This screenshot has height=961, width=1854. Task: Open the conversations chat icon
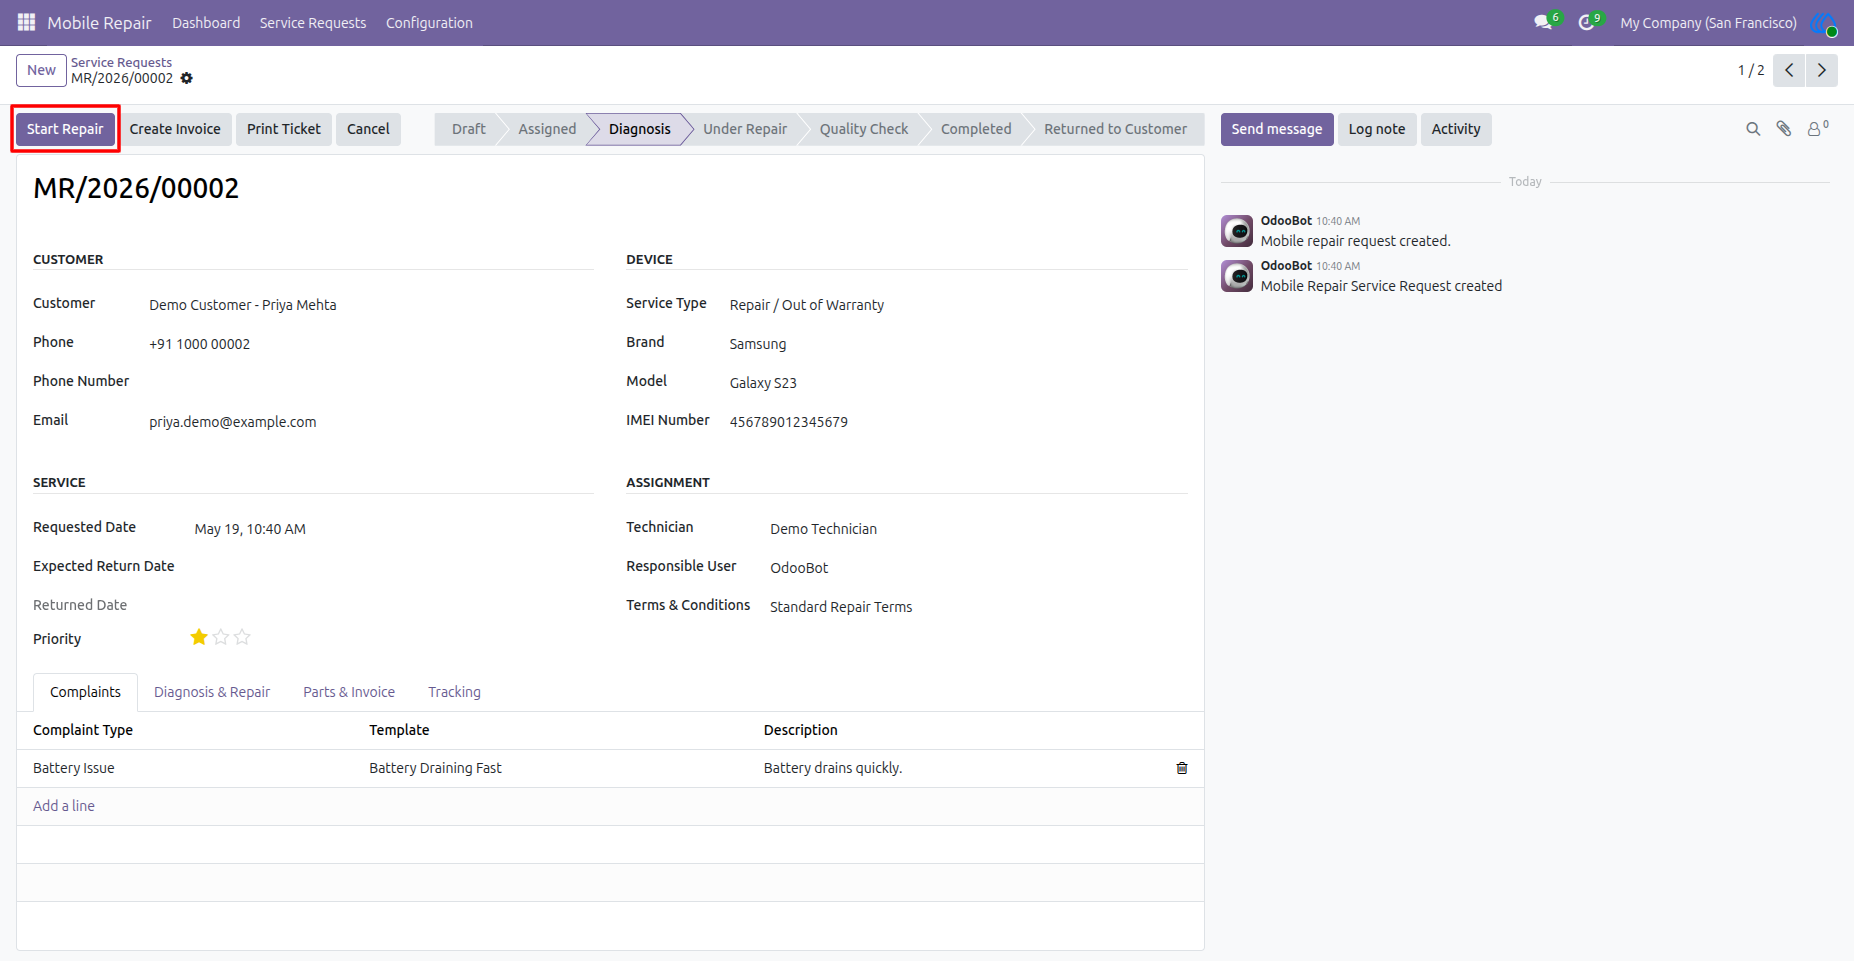(1543, 22)
